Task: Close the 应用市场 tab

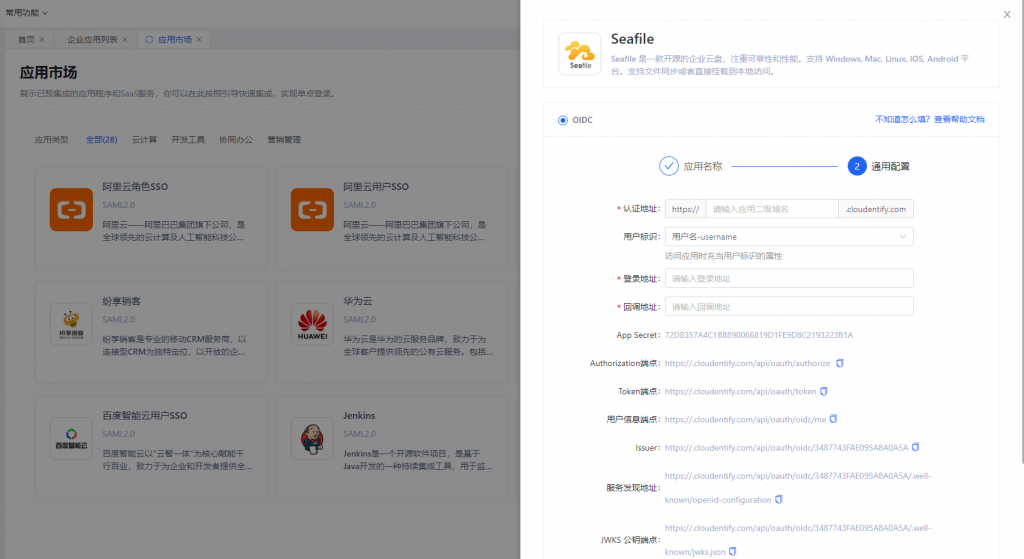Action: point(199,40)
